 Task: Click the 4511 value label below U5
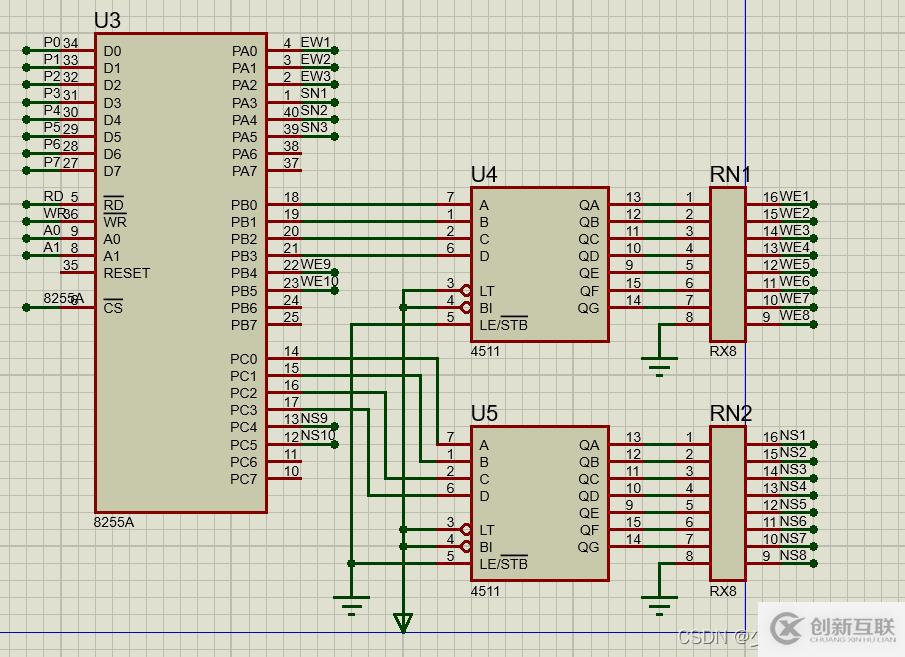pos(485,591)
